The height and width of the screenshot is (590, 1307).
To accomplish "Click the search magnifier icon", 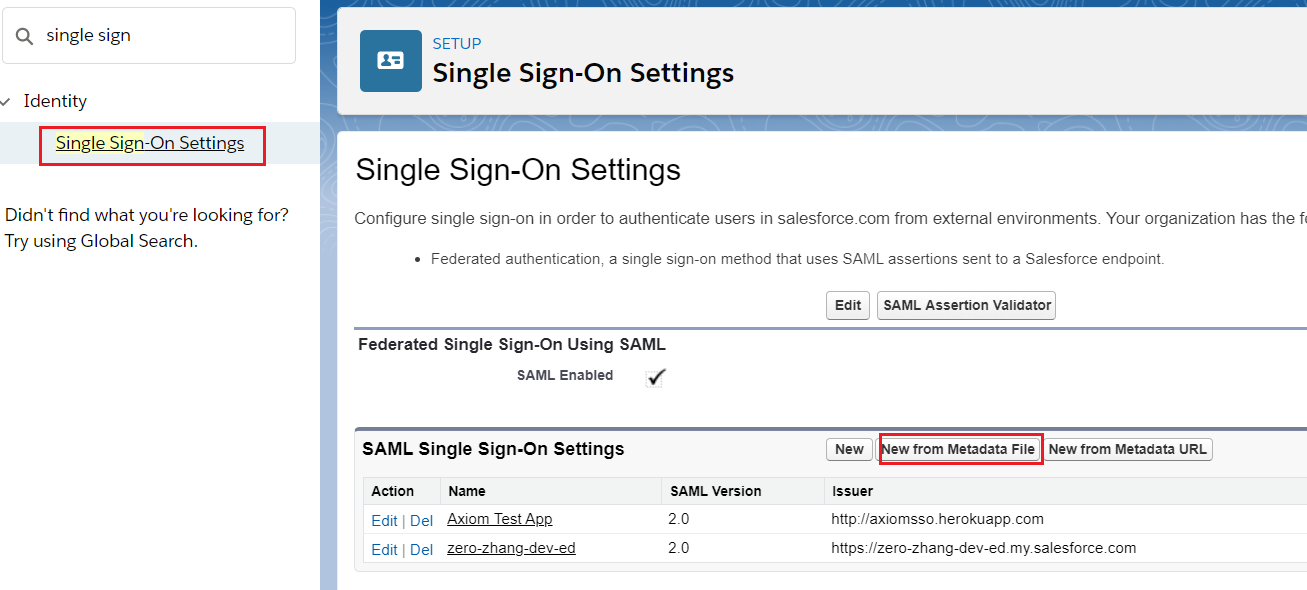I will click(x=26, y=36).
